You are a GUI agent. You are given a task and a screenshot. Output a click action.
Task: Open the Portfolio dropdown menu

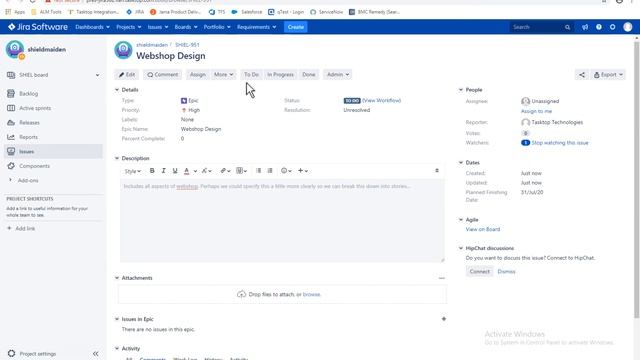click(217, 27)
